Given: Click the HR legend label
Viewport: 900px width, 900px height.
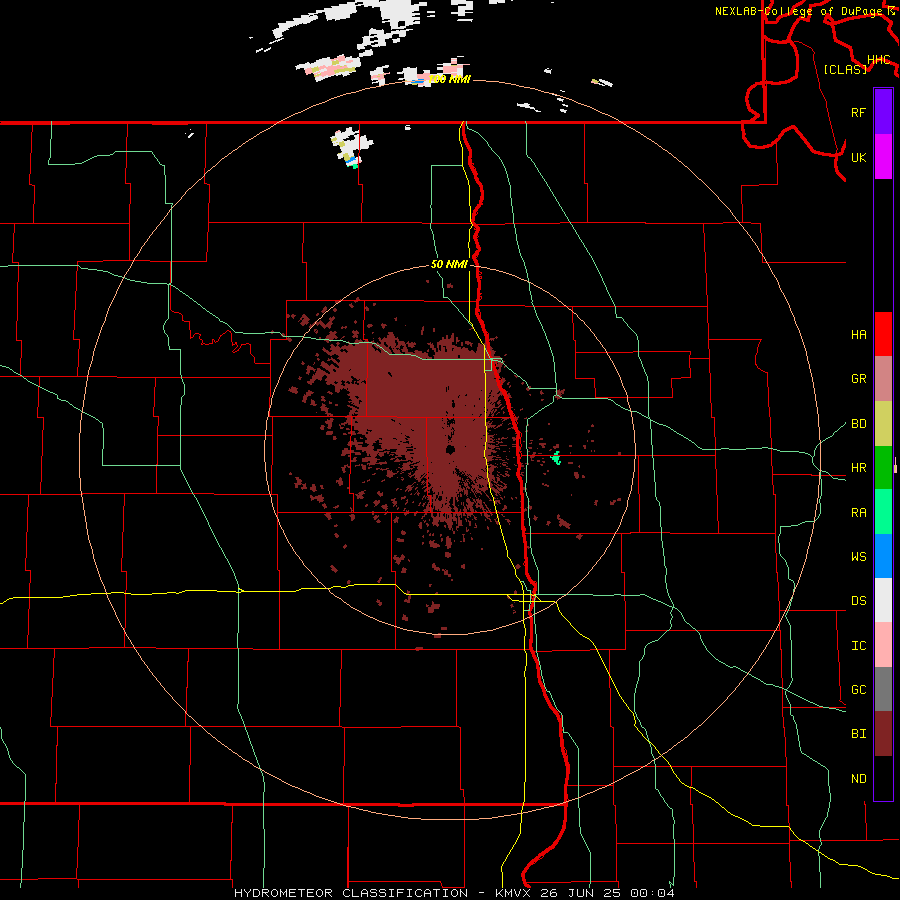Looking at the screenshot, I should [858, 468].
